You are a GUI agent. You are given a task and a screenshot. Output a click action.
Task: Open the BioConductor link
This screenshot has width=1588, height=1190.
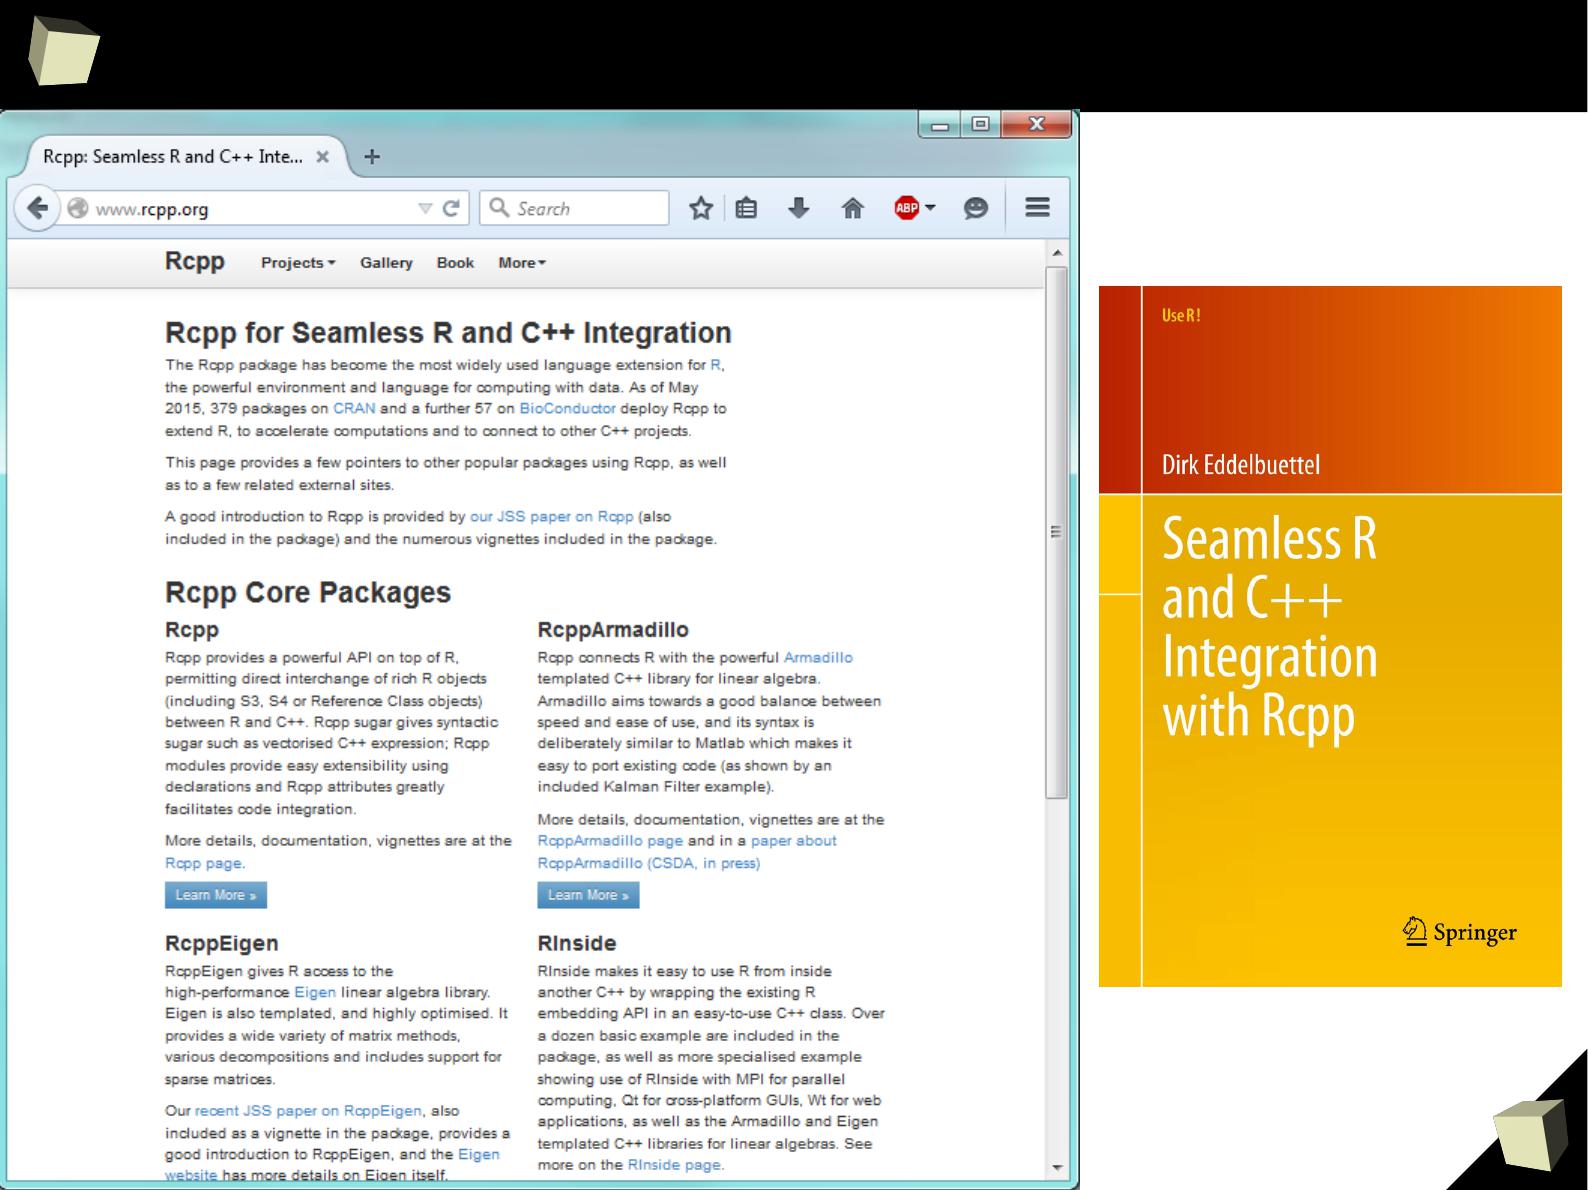click(x=567, y=408)
